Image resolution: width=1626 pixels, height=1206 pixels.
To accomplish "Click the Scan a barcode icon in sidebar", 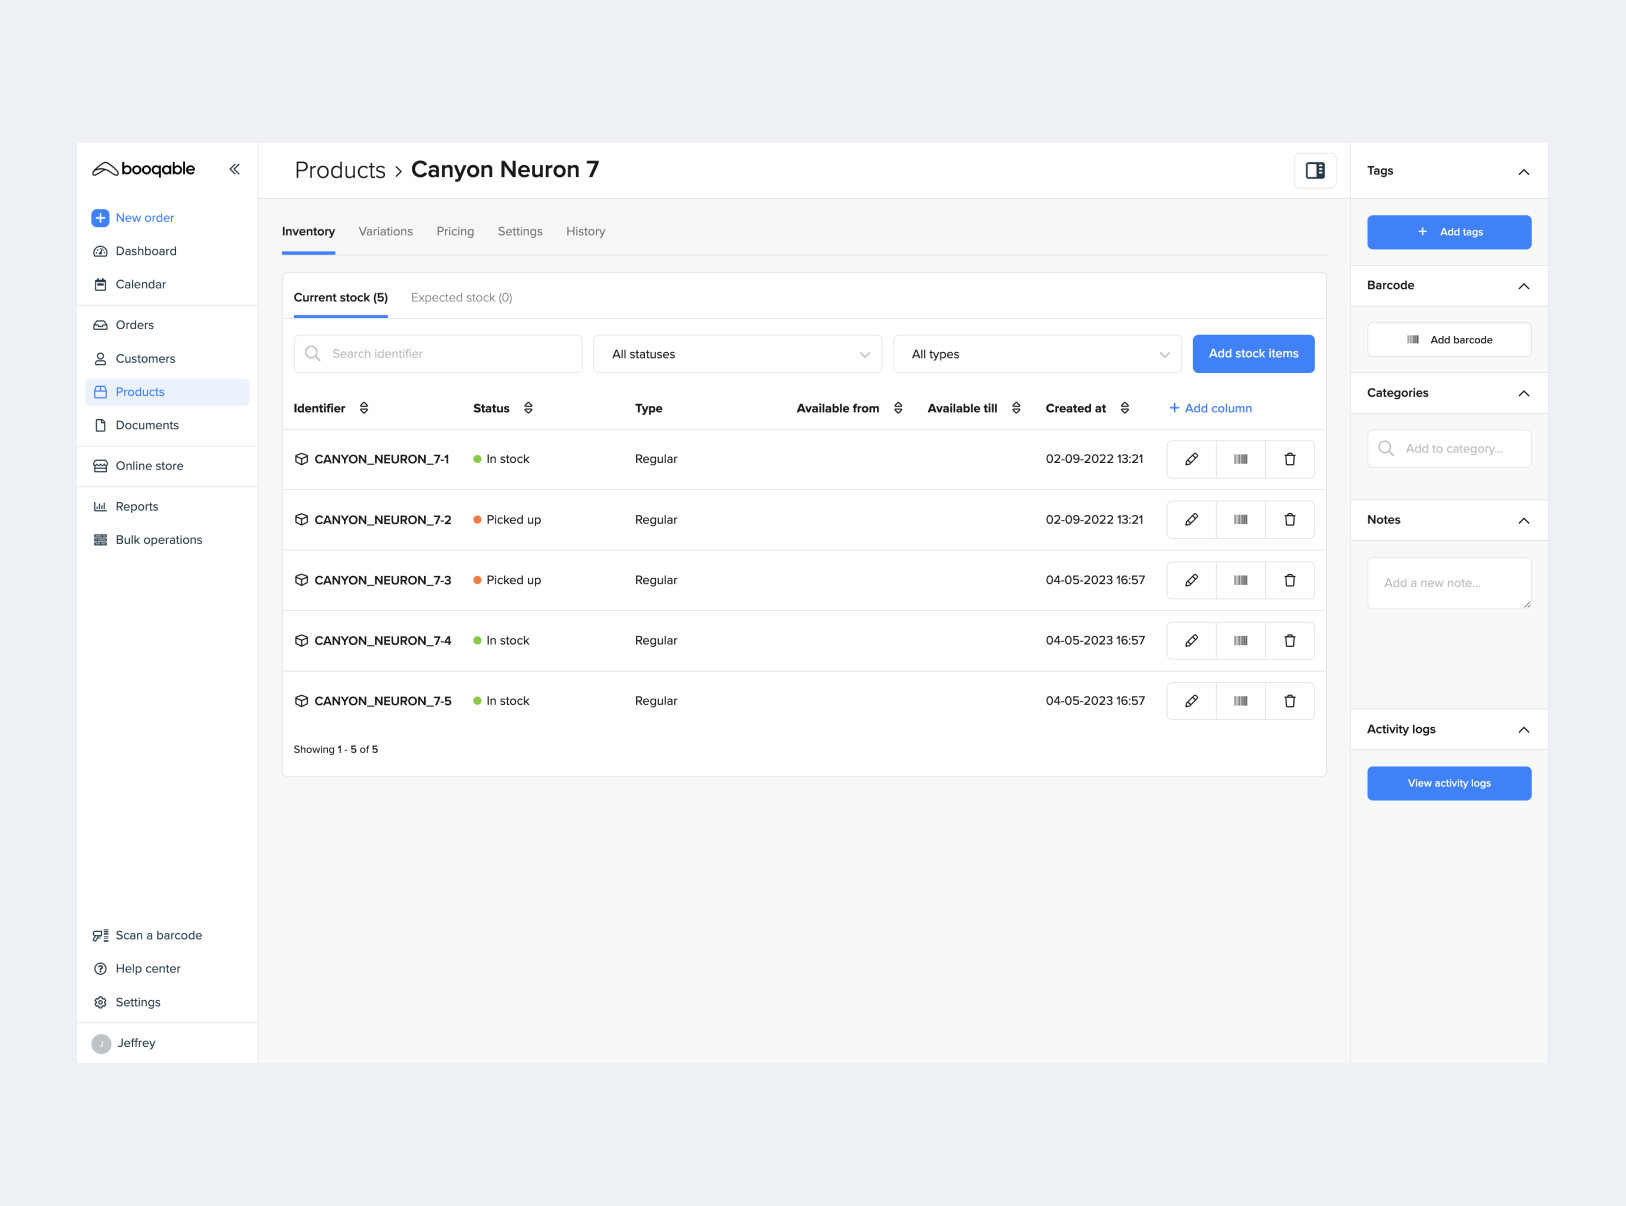I will pos(100,935).
